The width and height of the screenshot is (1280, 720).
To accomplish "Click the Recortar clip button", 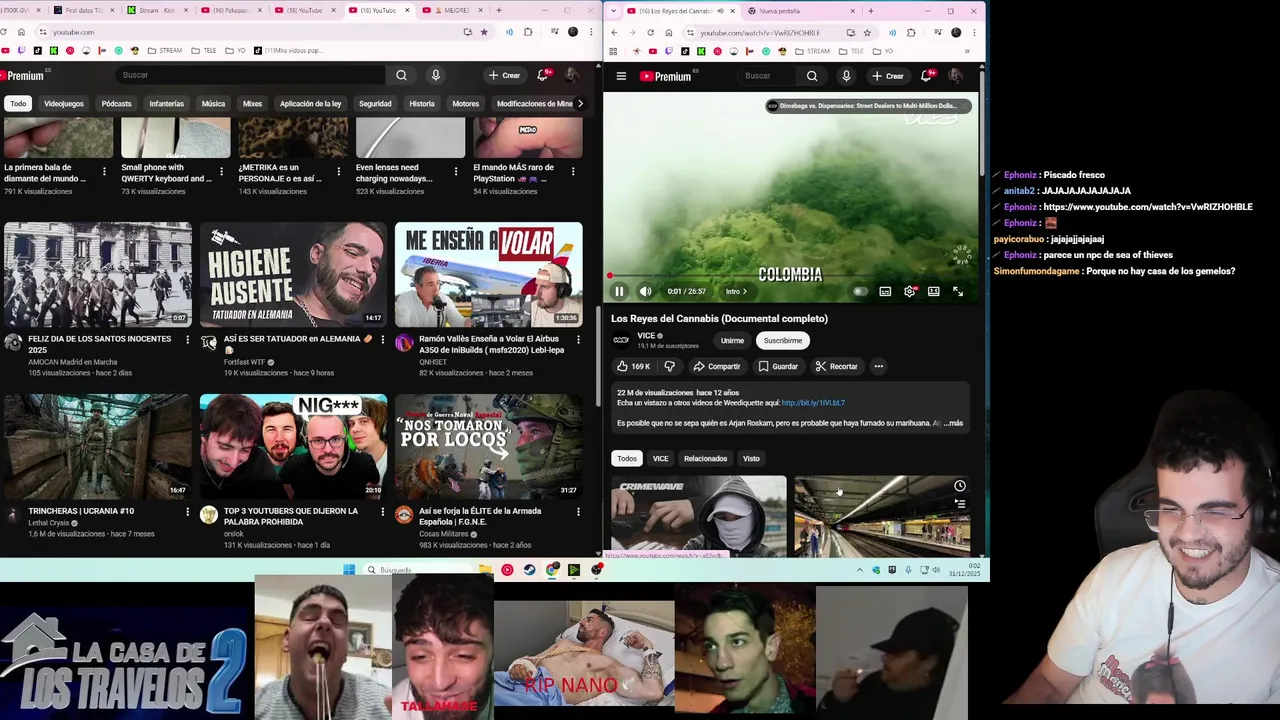I will pyautogui.click(x=836, y=366).
